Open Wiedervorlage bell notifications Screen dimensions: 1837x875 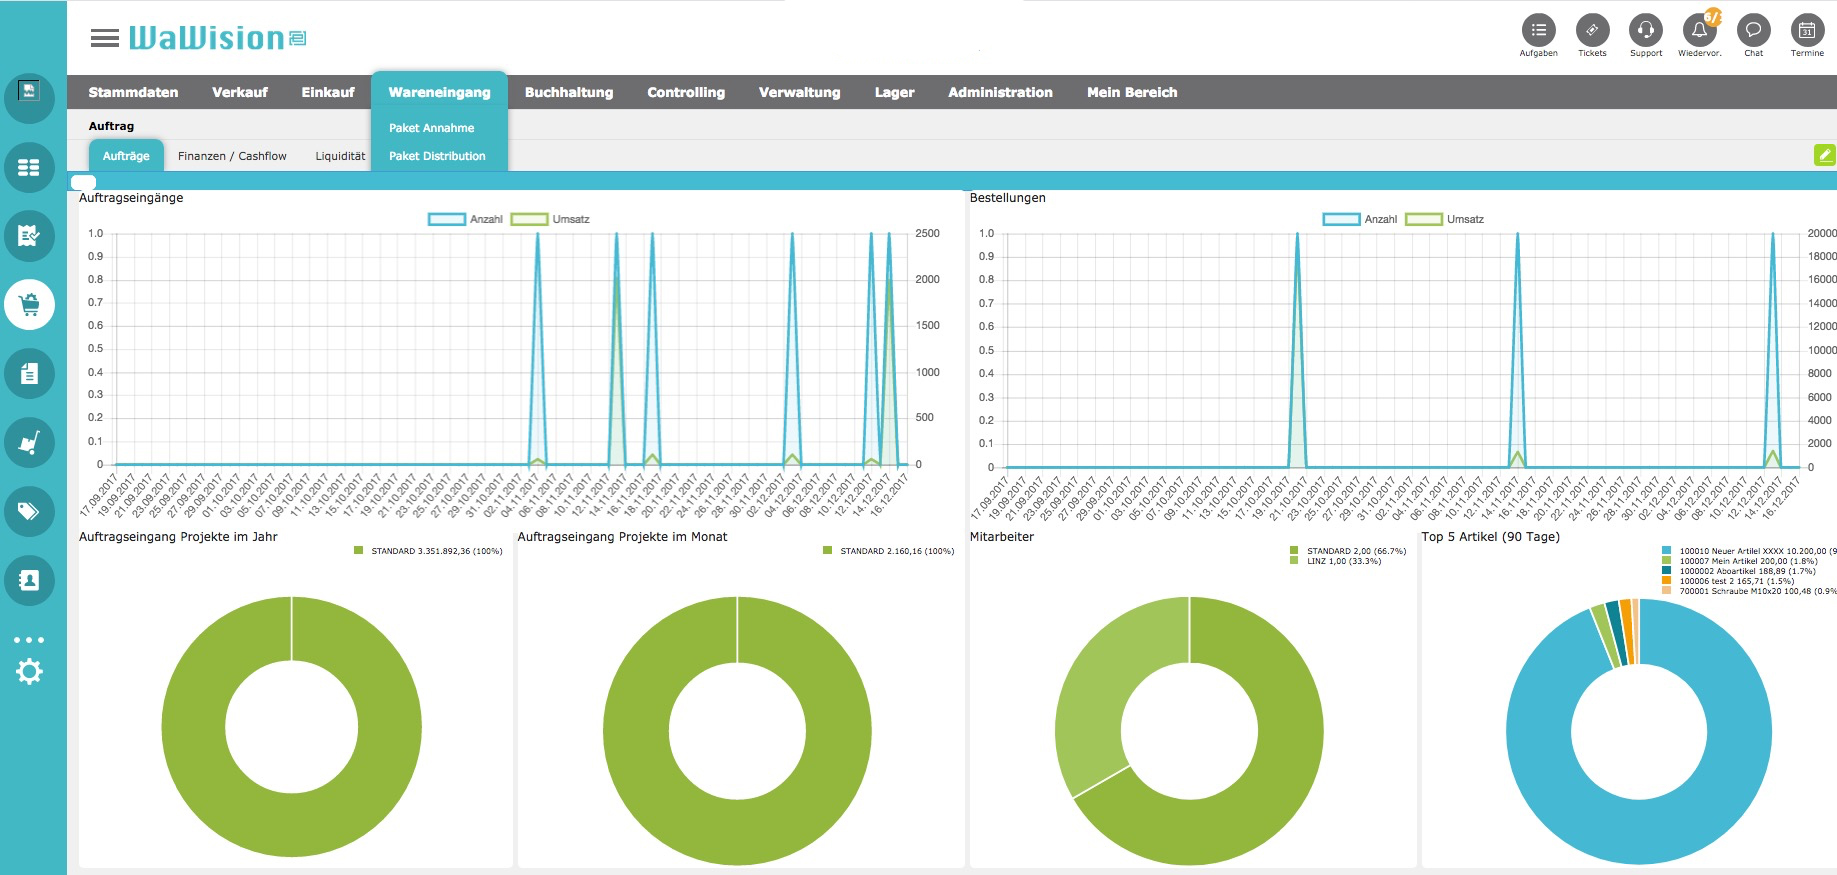[x=1700, y=30]
